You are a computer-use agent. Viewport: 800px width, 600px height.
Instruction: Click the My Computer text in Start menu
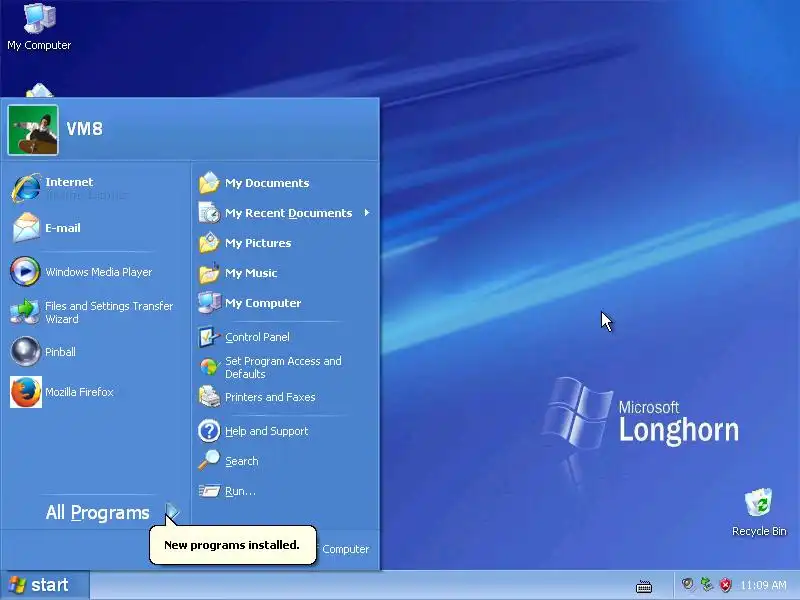[263, 303]
